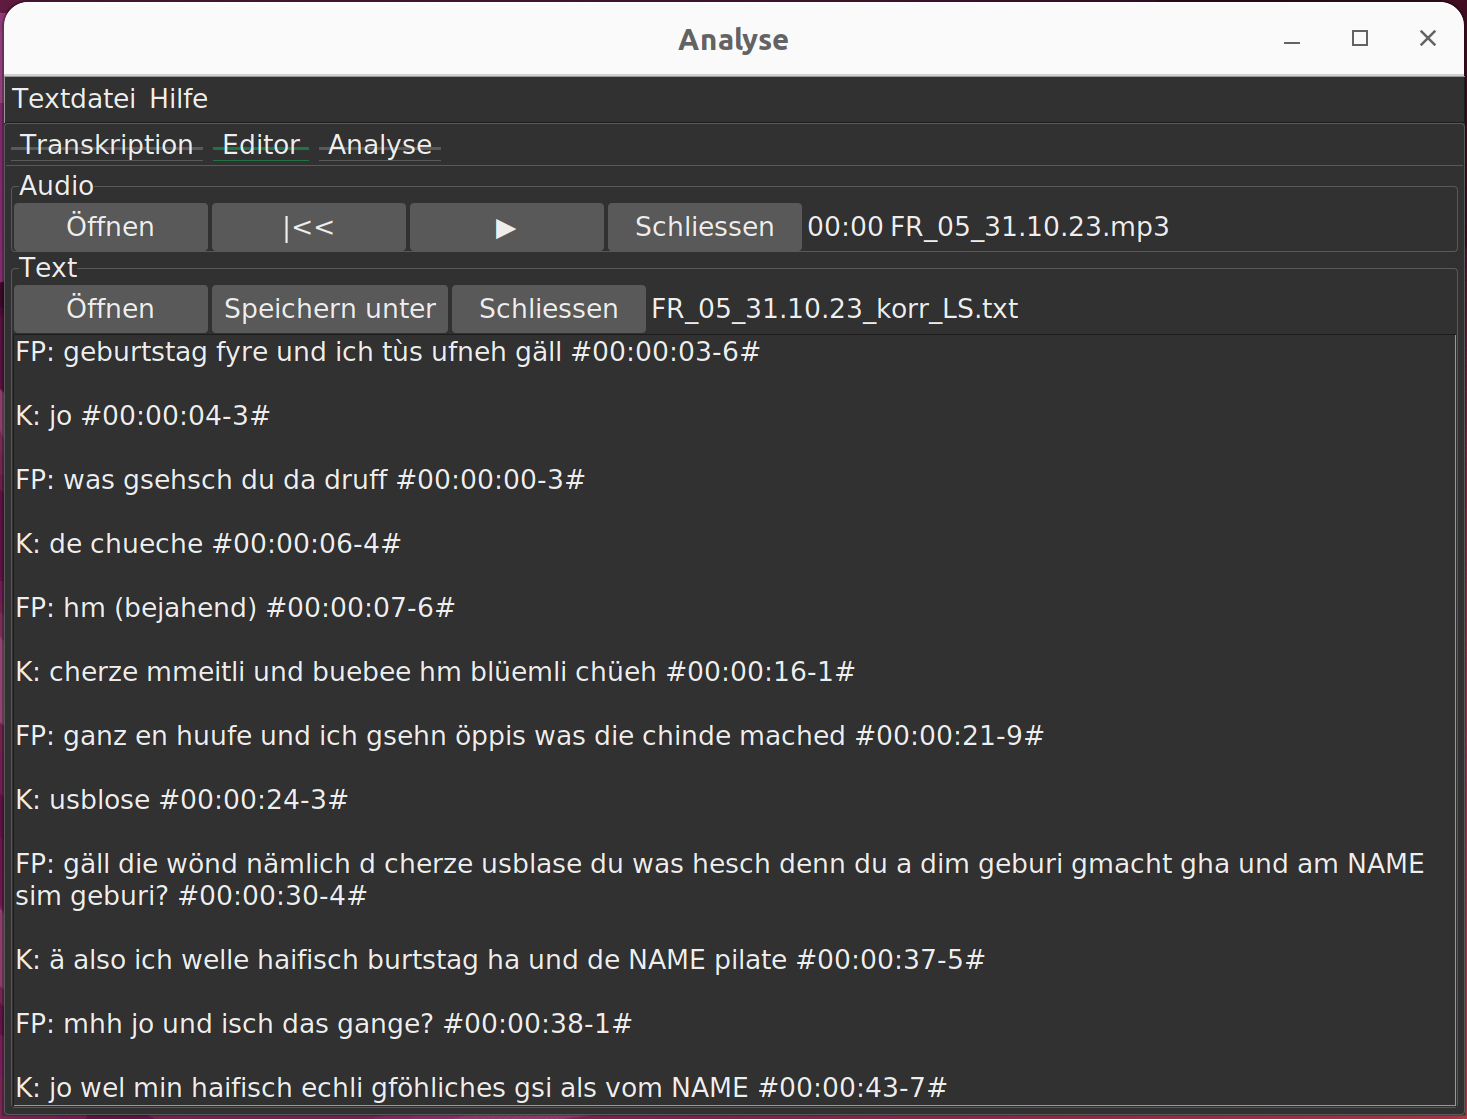1467x1119 pixels.
Task: Rewind audio to start with |<< button
Action: point(308,227)
